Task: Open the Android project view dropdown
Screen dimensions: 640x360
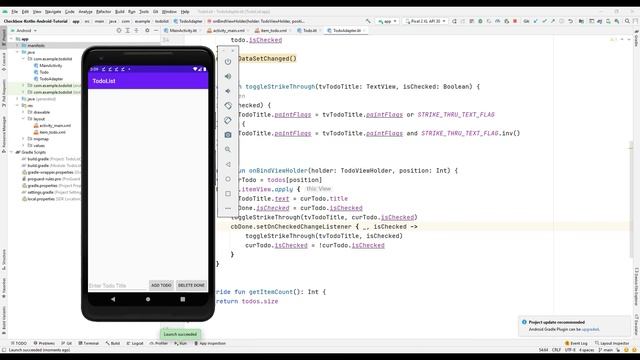Action: (x=24, y=31)
